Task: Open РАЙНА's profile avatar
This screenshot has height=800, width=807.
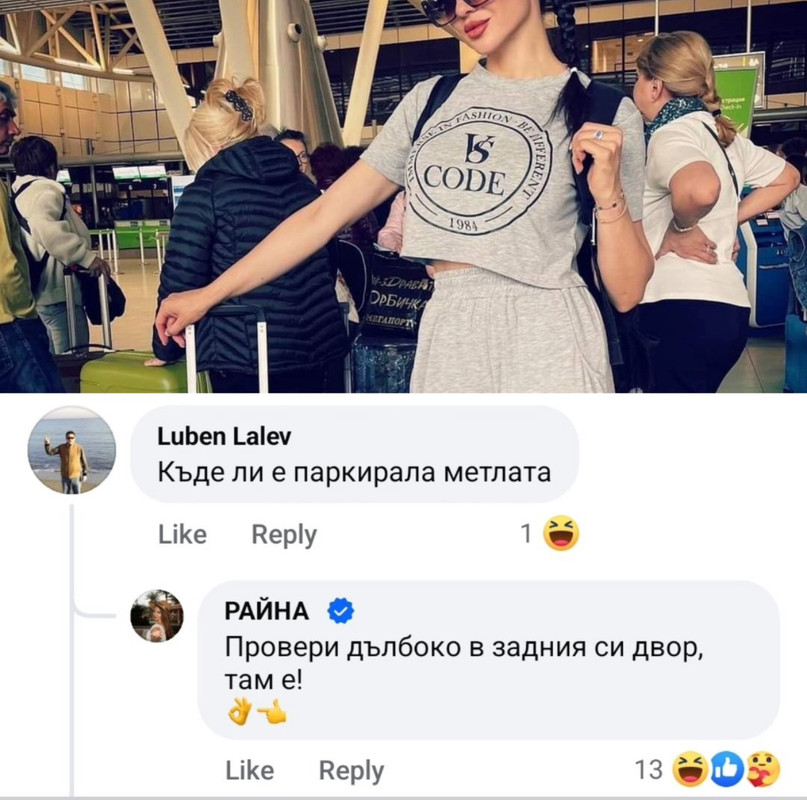Action: 156,616
